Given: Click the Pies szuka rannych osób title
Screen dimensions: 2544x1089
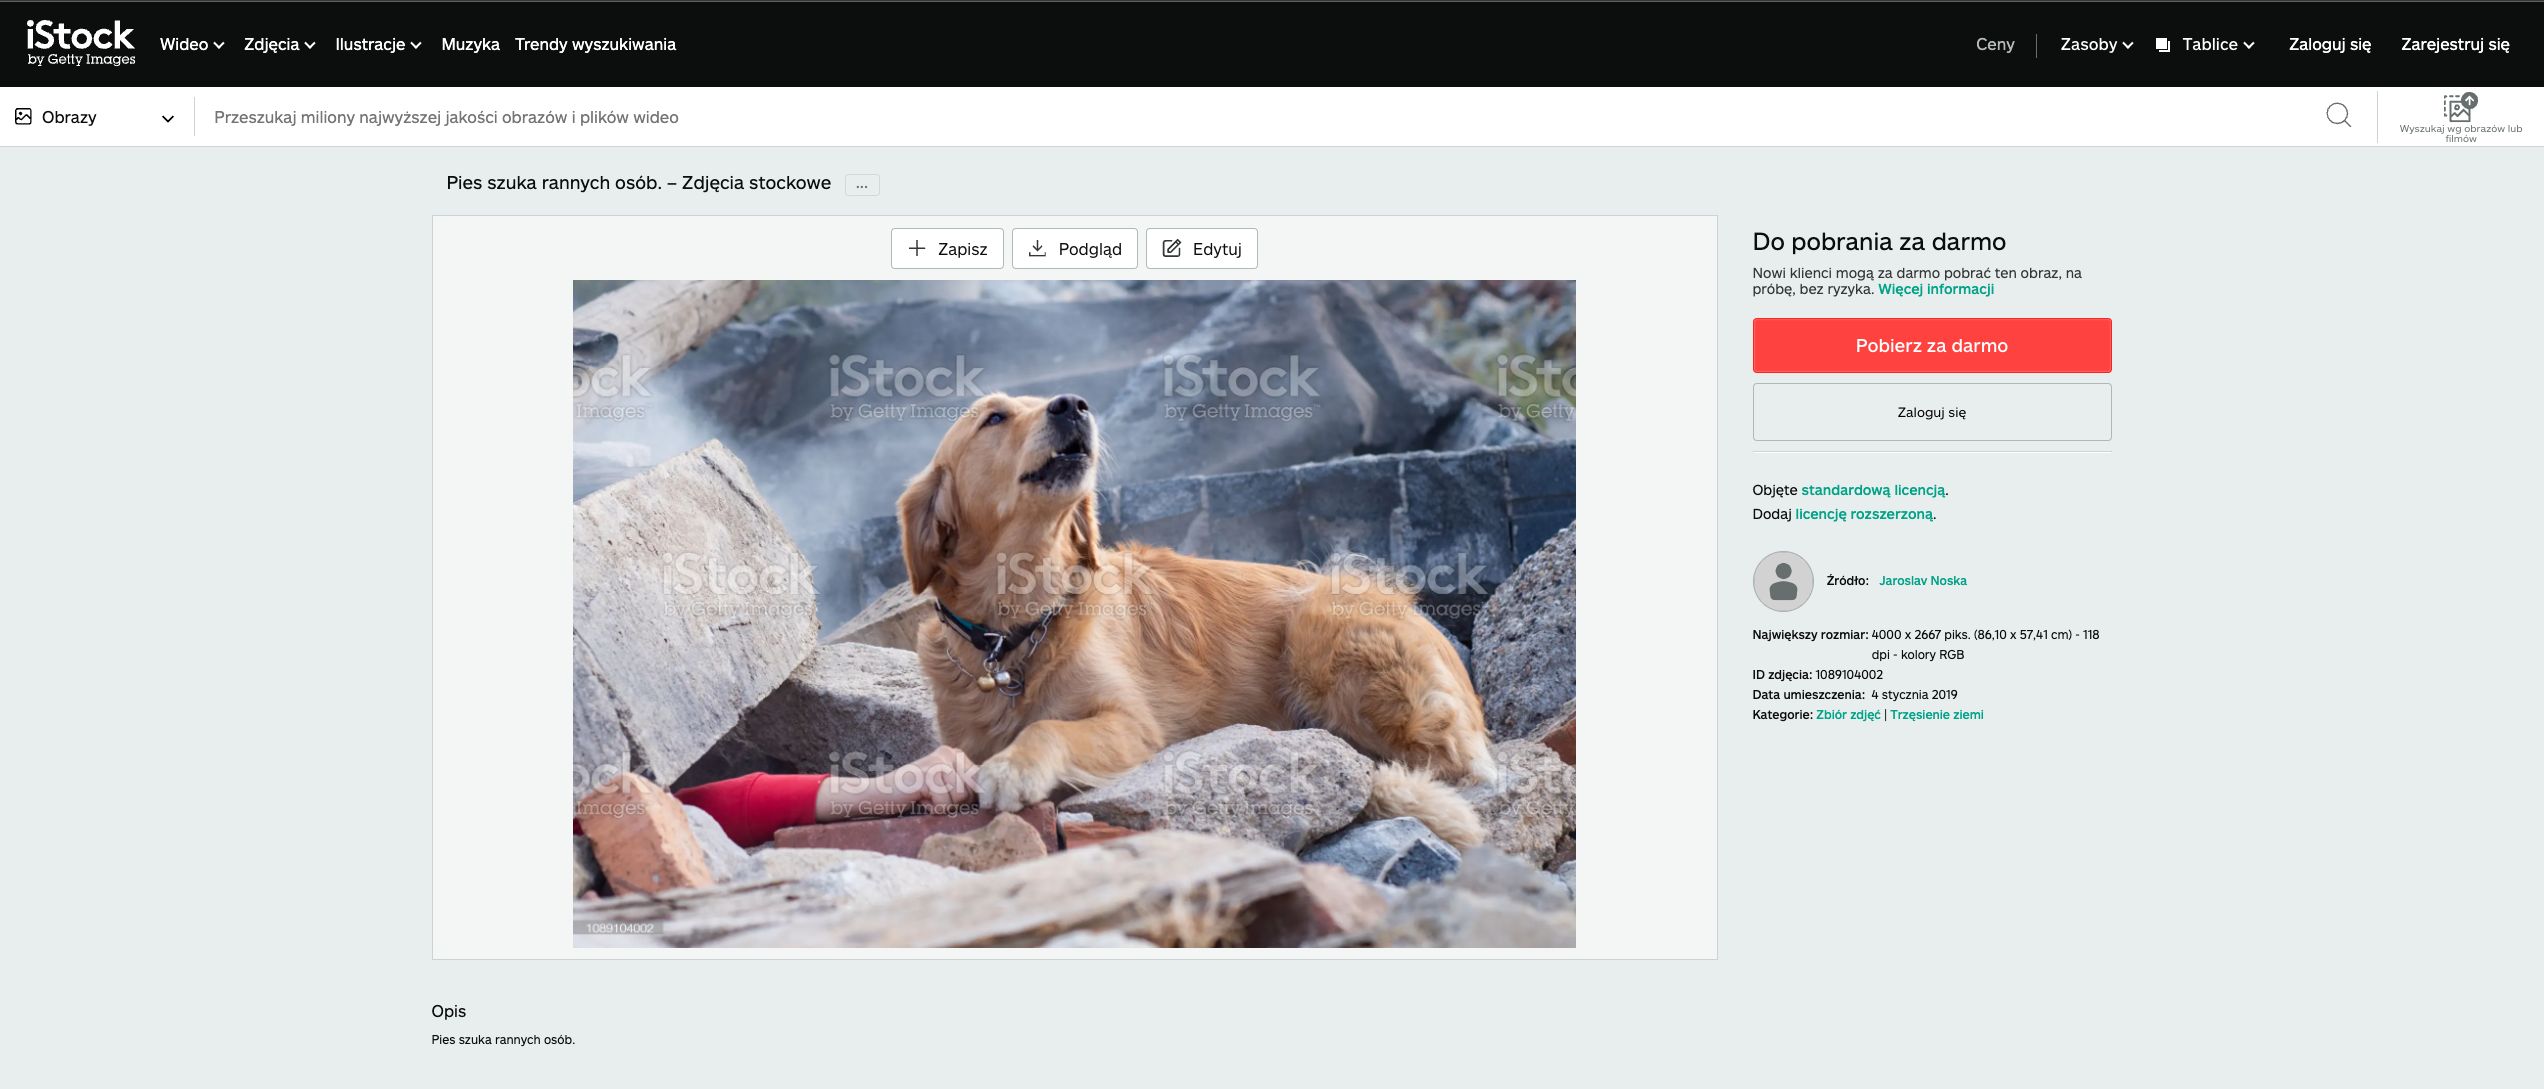Looking at the screenshot, I should [638, 183].
